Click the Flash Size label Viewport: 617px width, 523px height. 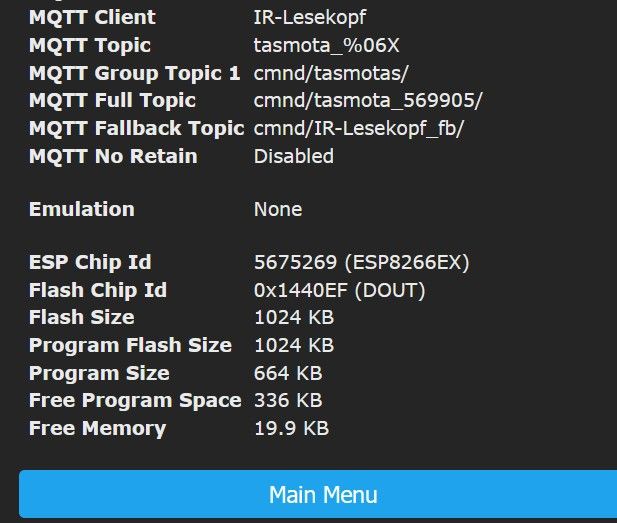(x=81, y=317)
